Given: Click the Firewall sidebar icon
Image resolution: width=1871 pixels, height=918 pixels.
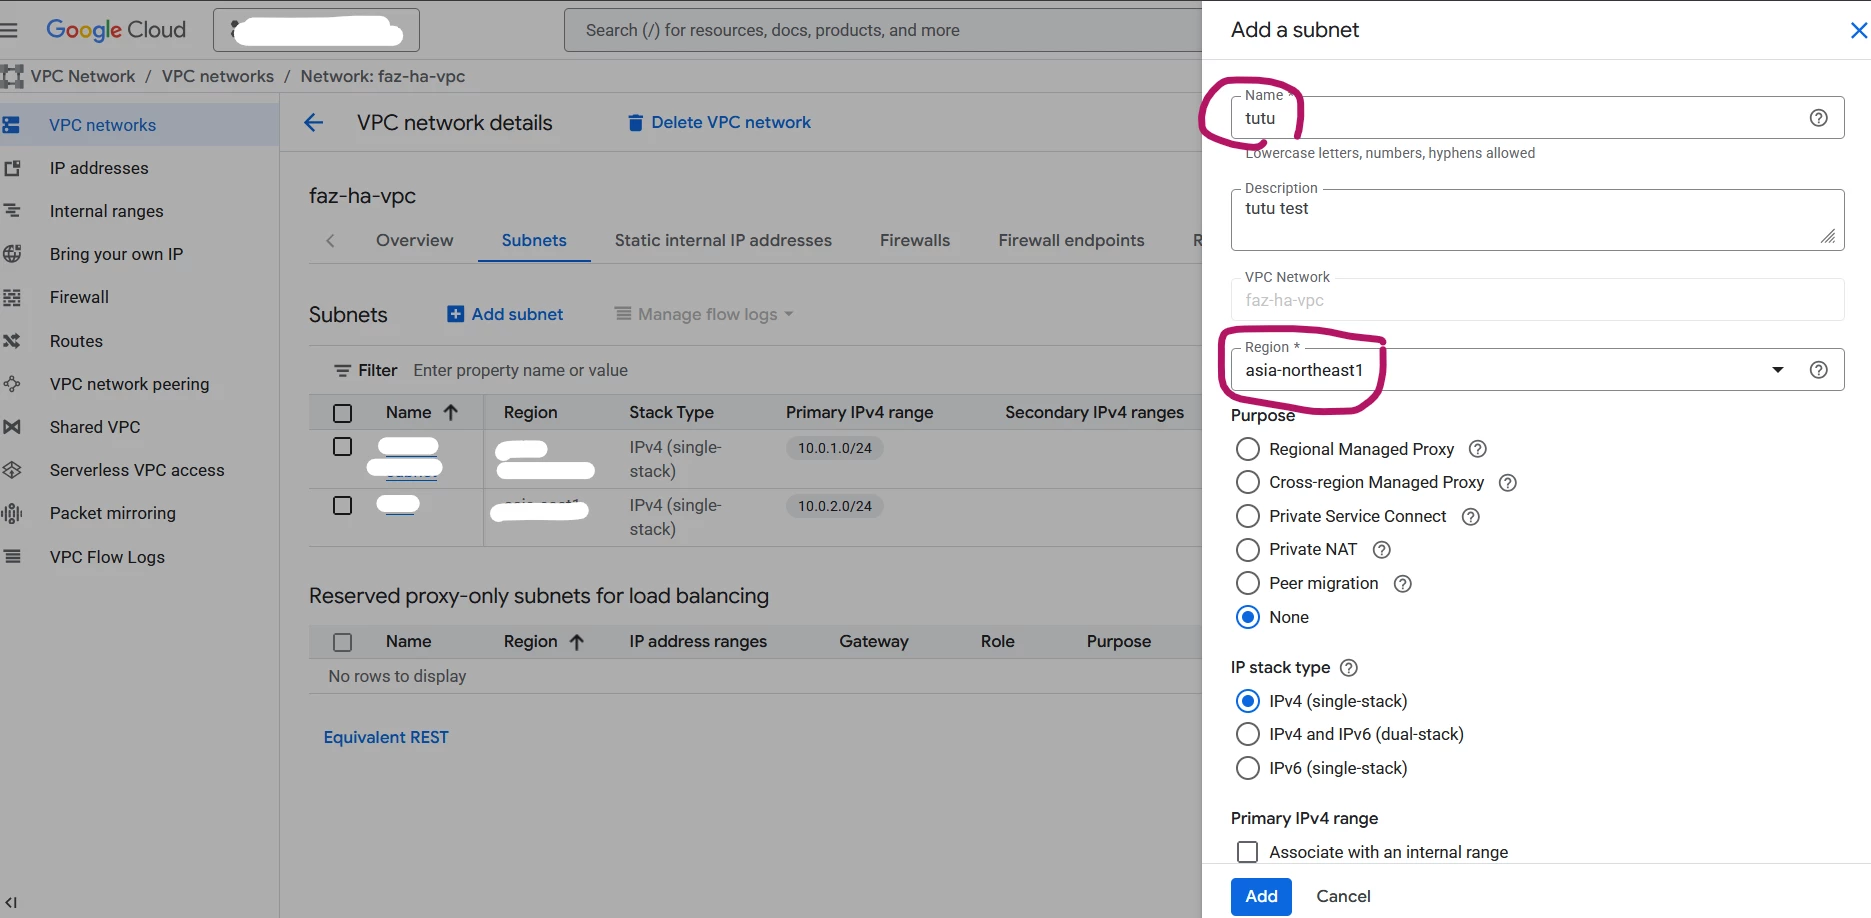Looking at the screenshot, I should pyautogui.click(x=12, y=297).
